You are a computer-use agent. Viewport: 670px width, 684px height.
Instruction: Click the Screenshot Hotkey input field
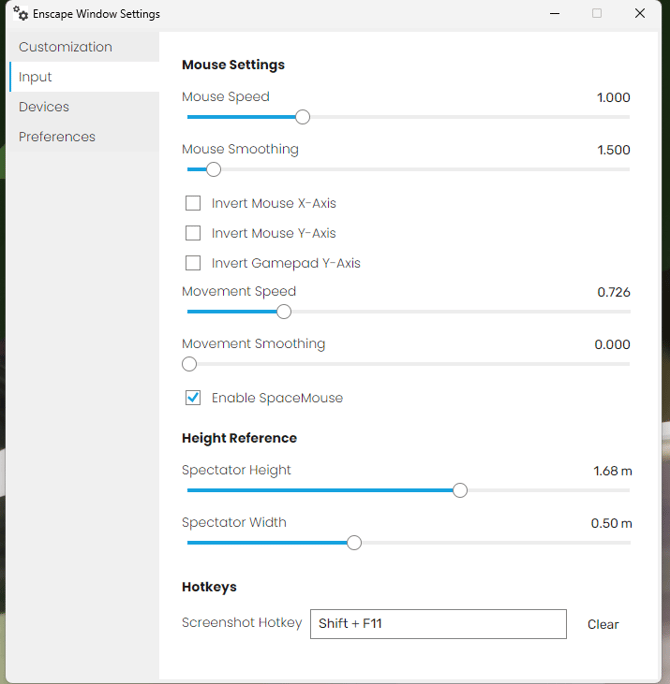coord(438,624)
